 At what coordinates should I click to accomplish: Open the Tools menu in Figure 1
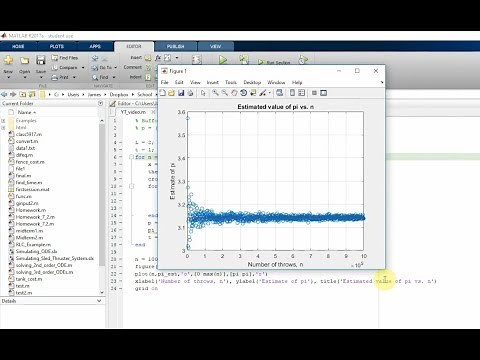tap(231, 82)
